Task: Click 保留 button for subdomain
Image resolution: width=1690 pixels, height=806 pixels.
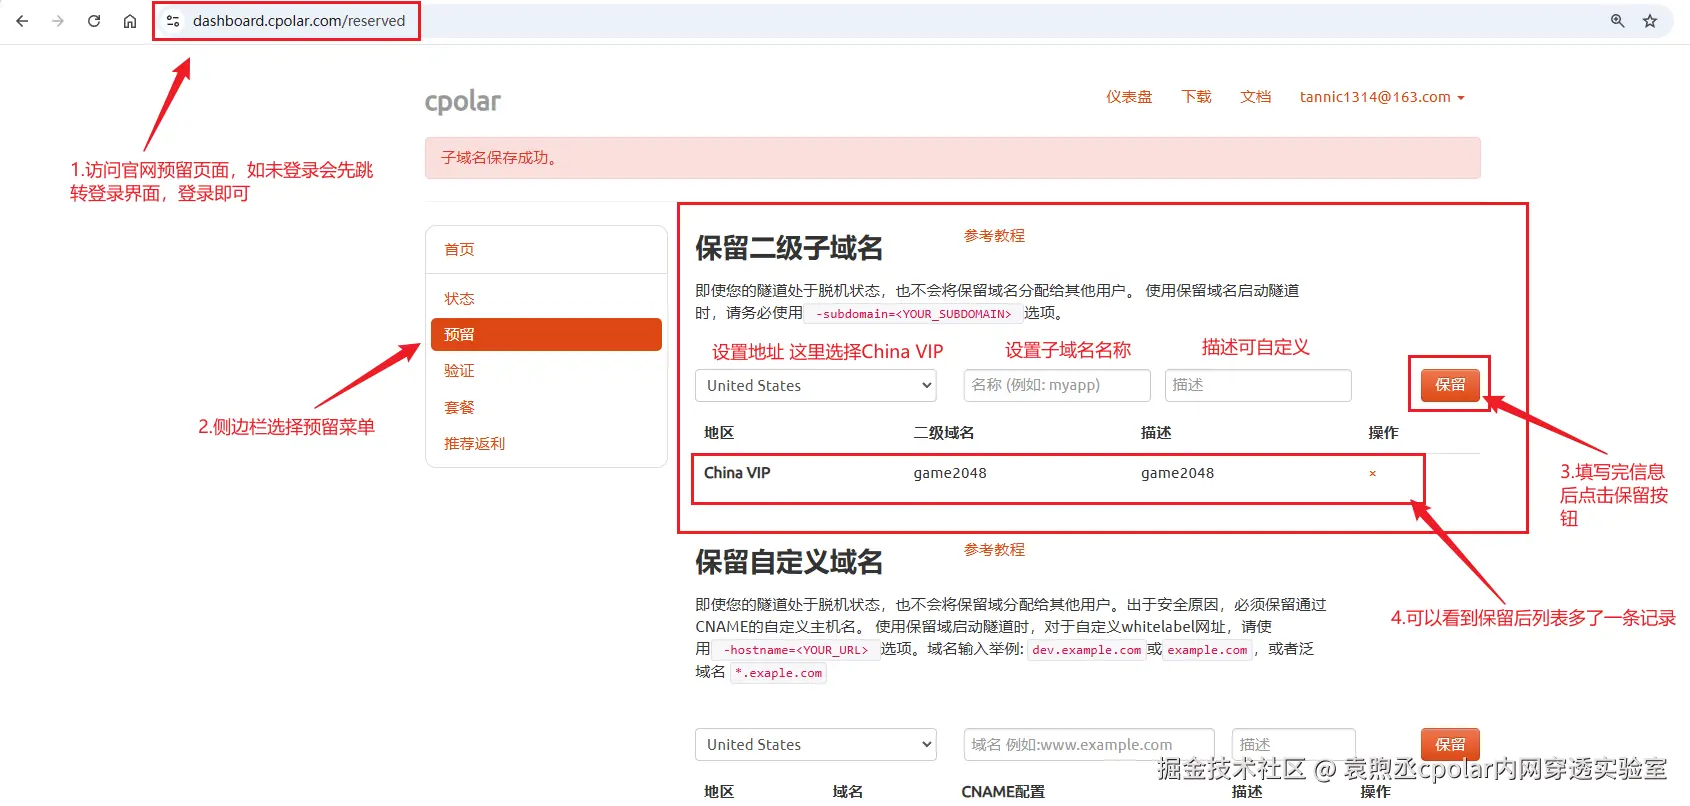Action: (x=1450, y=385)
